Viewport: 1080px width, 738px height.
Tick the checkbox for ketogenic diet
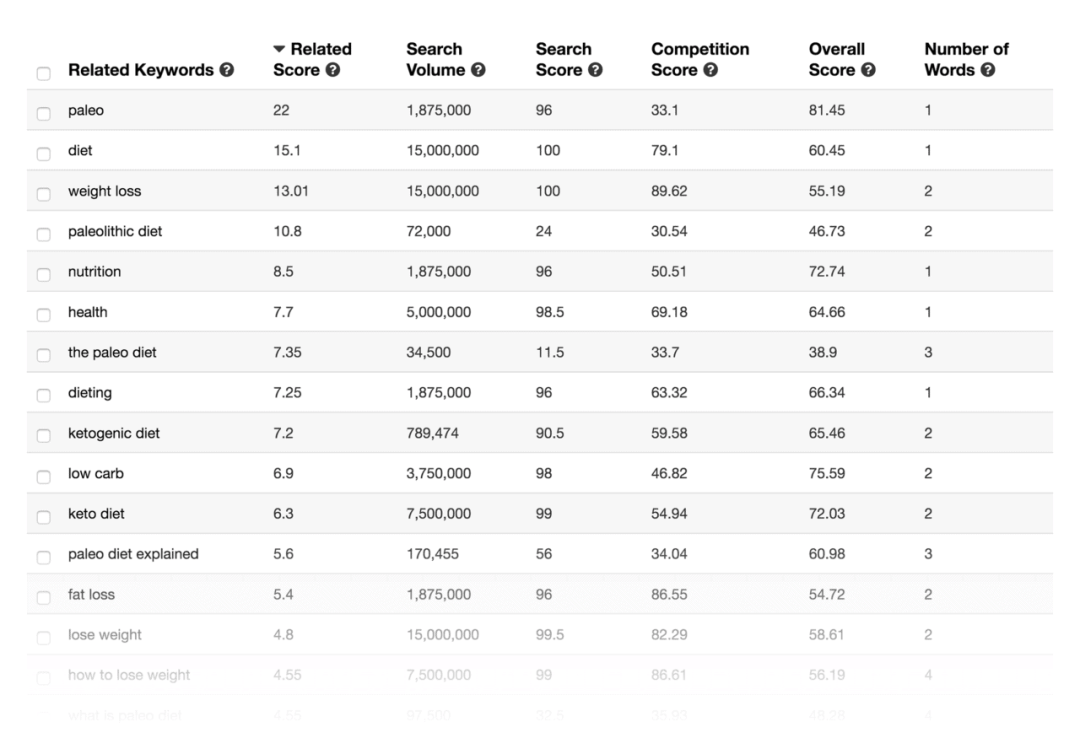pos(43,435)
